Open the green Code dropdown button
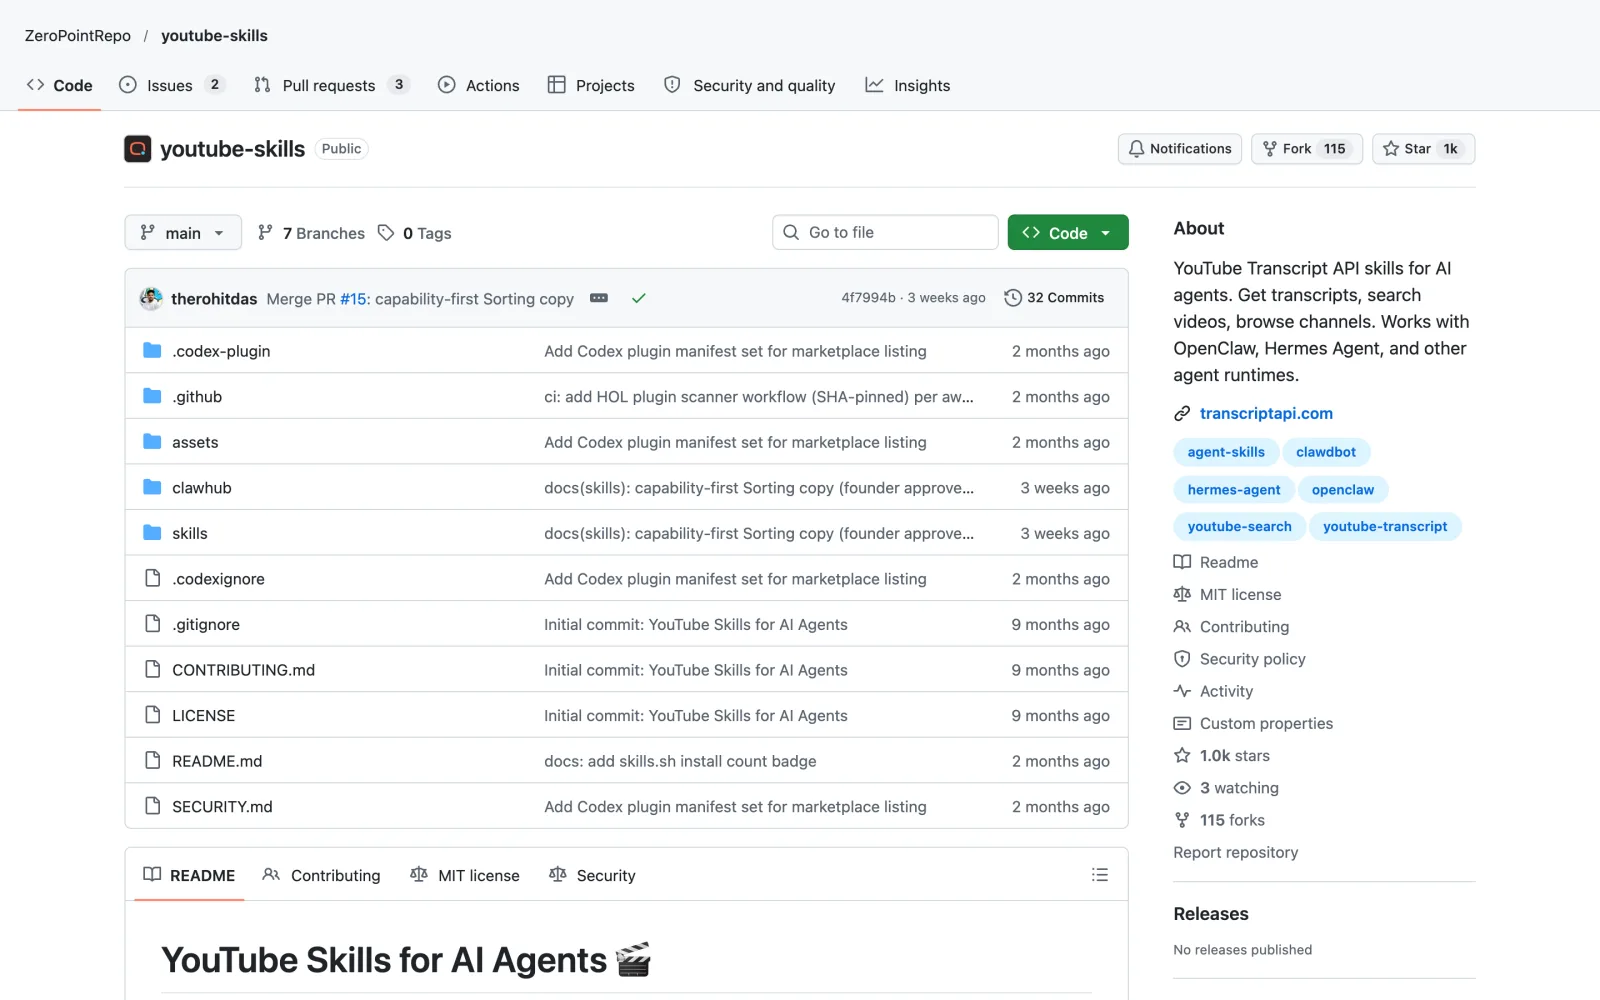1600x1000 pixels. pos(1068,233)
